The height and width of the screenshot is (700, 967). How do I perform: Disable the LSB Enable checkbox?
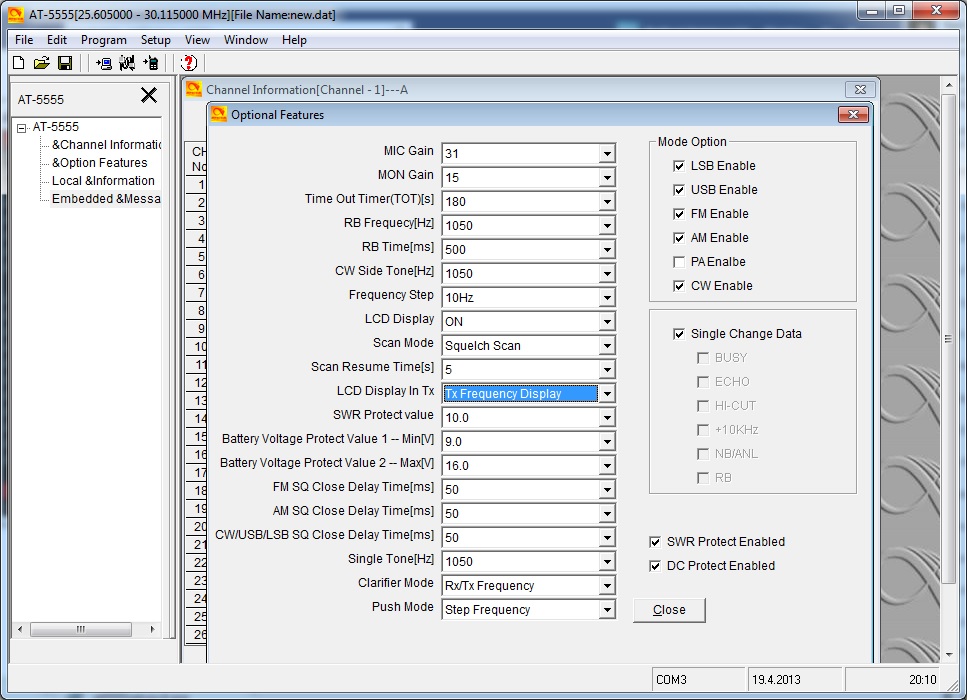click(680, 166)
